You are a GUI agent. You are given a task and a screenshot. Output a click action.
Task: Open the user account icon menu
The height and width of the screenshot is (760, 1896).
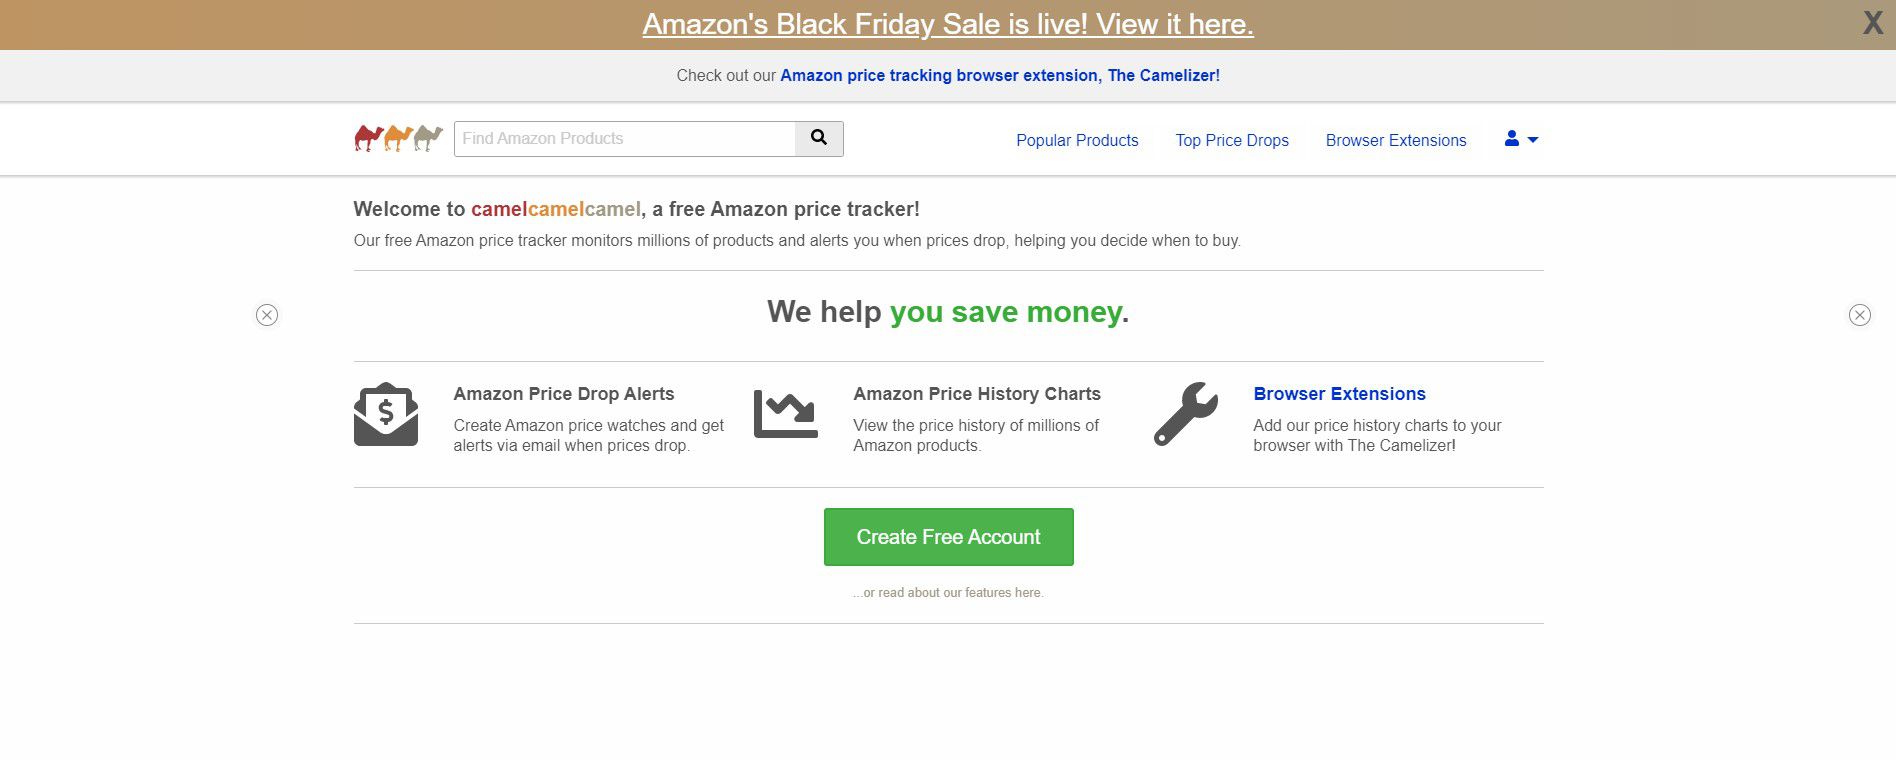(x=1512, y=139)
